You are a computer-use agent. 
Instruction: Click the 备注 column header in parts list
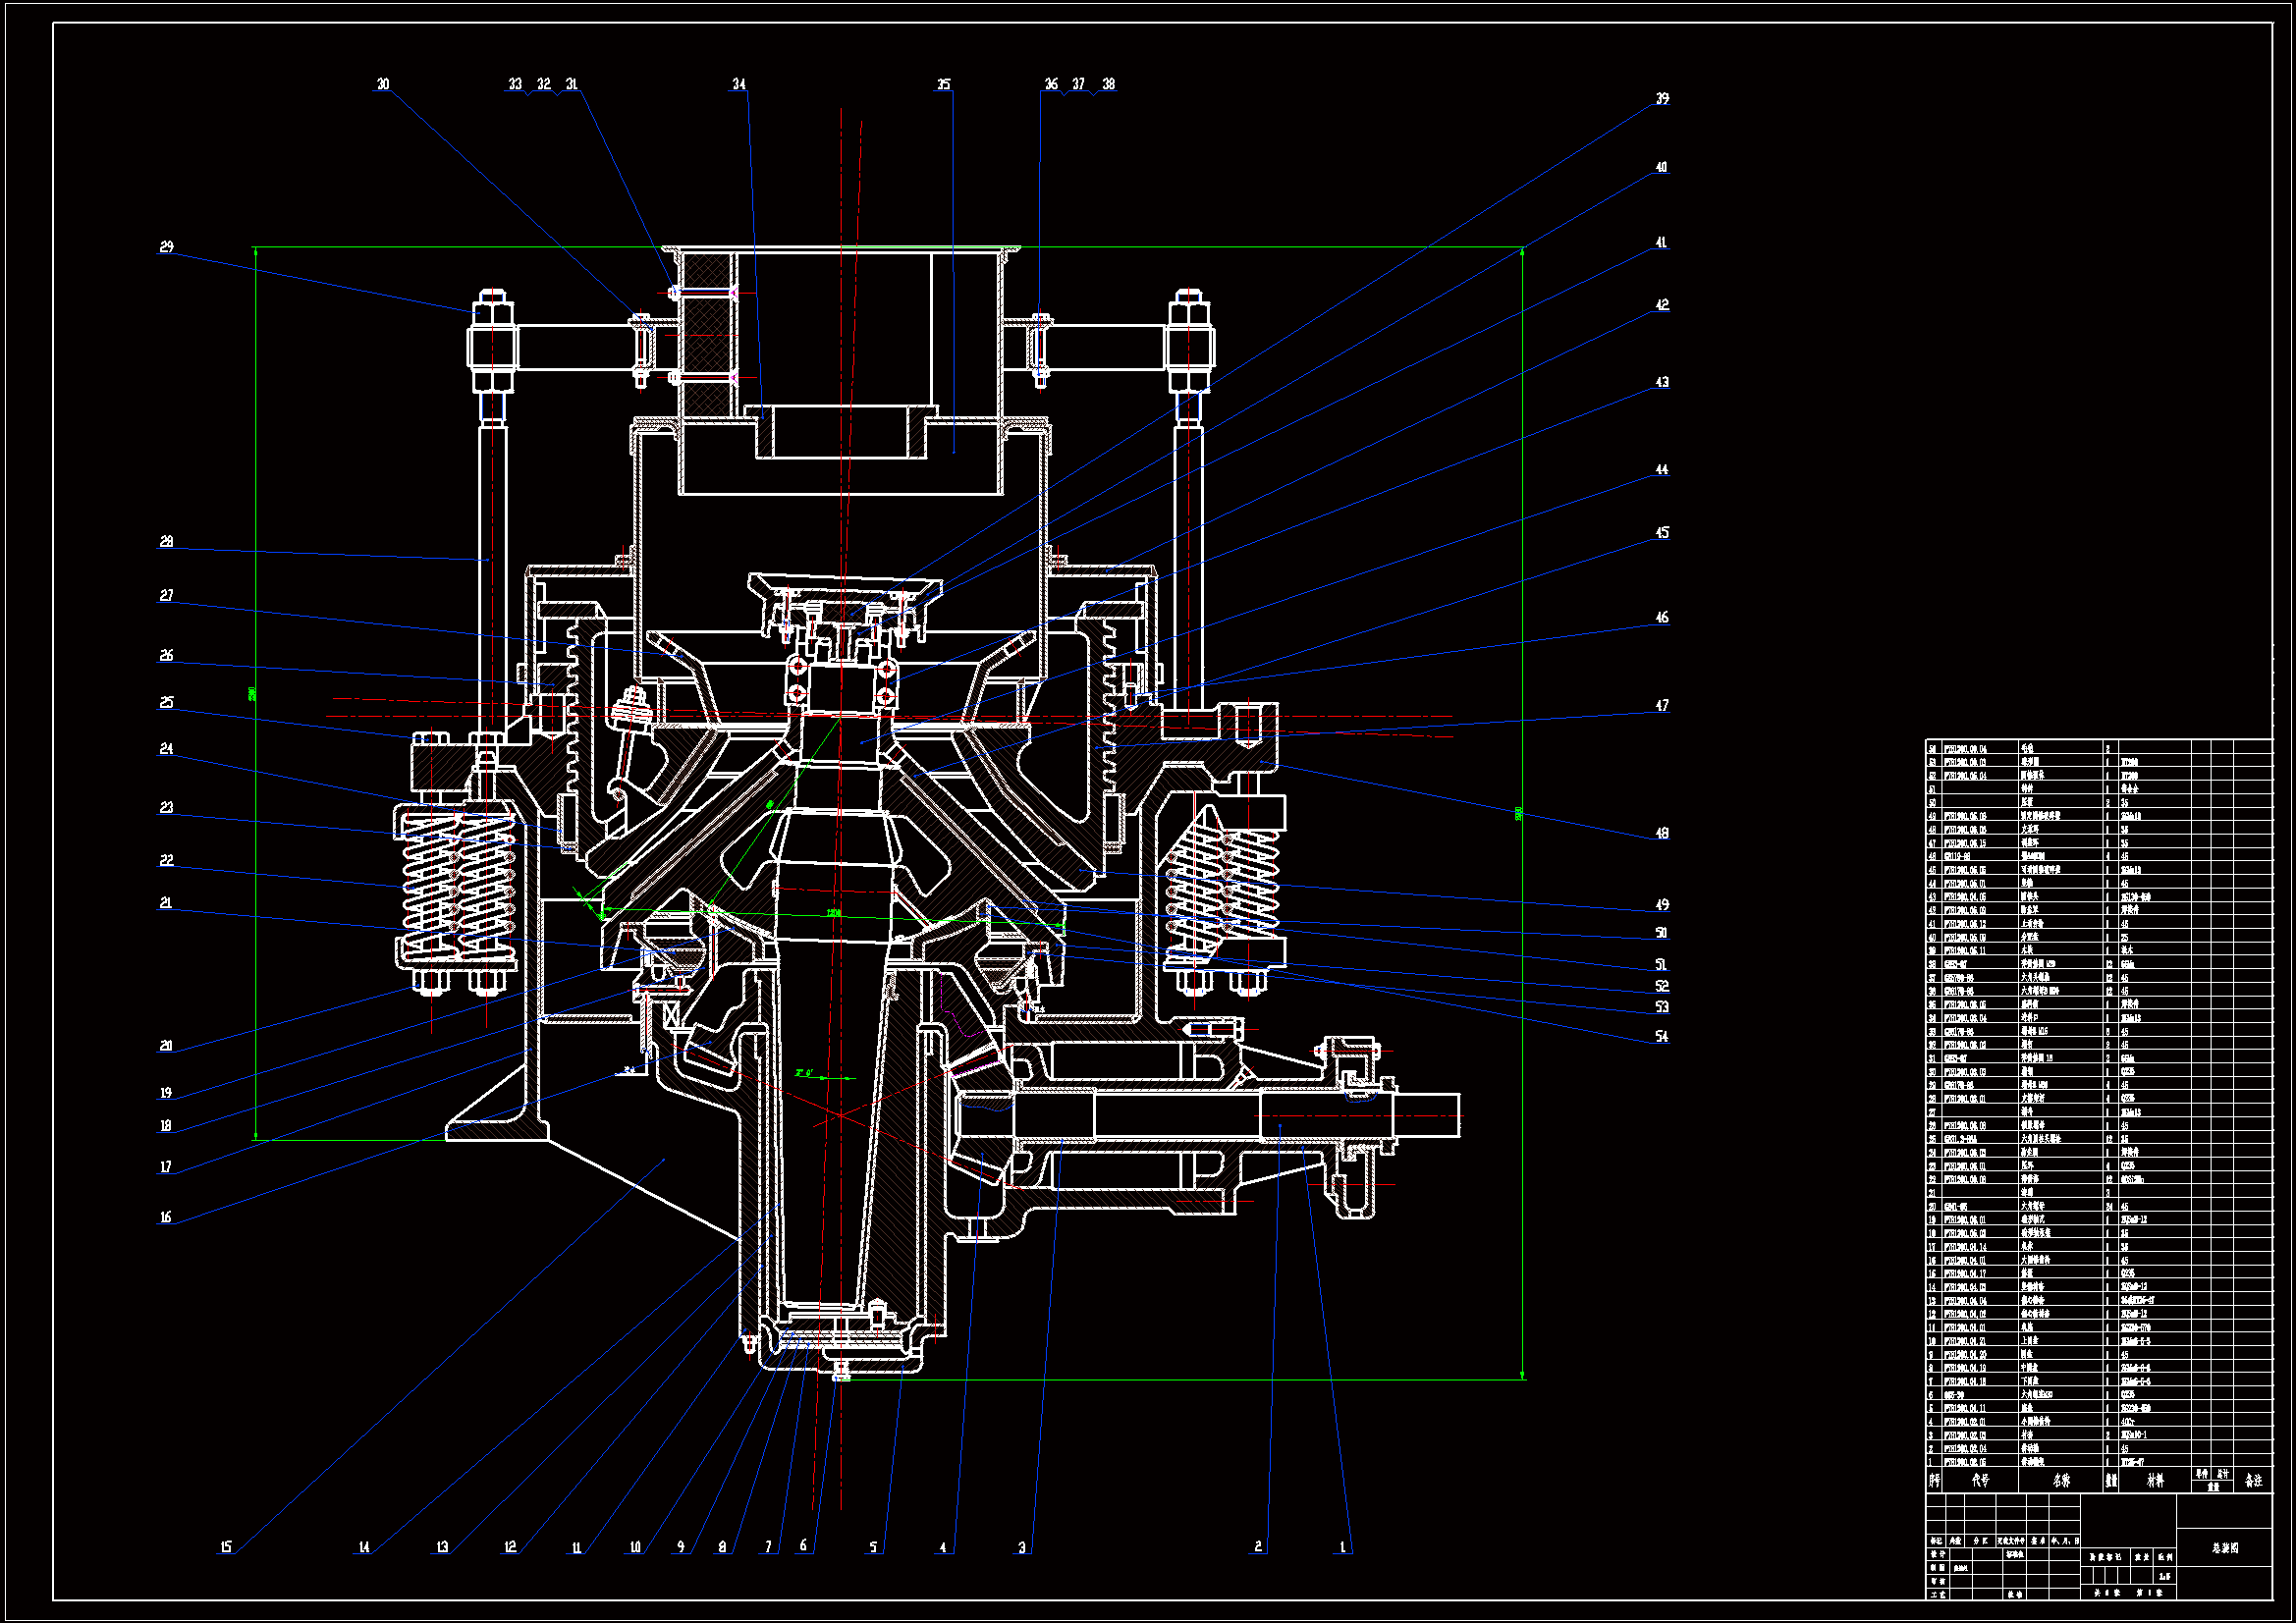2252,1480
